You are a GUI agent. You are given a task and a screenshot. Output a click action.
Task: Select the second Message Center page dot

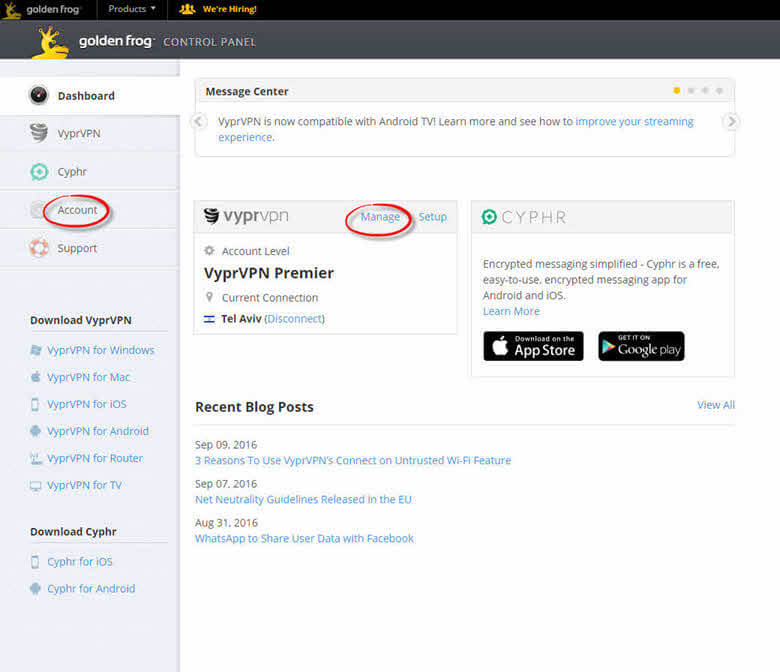click(691, 91)
